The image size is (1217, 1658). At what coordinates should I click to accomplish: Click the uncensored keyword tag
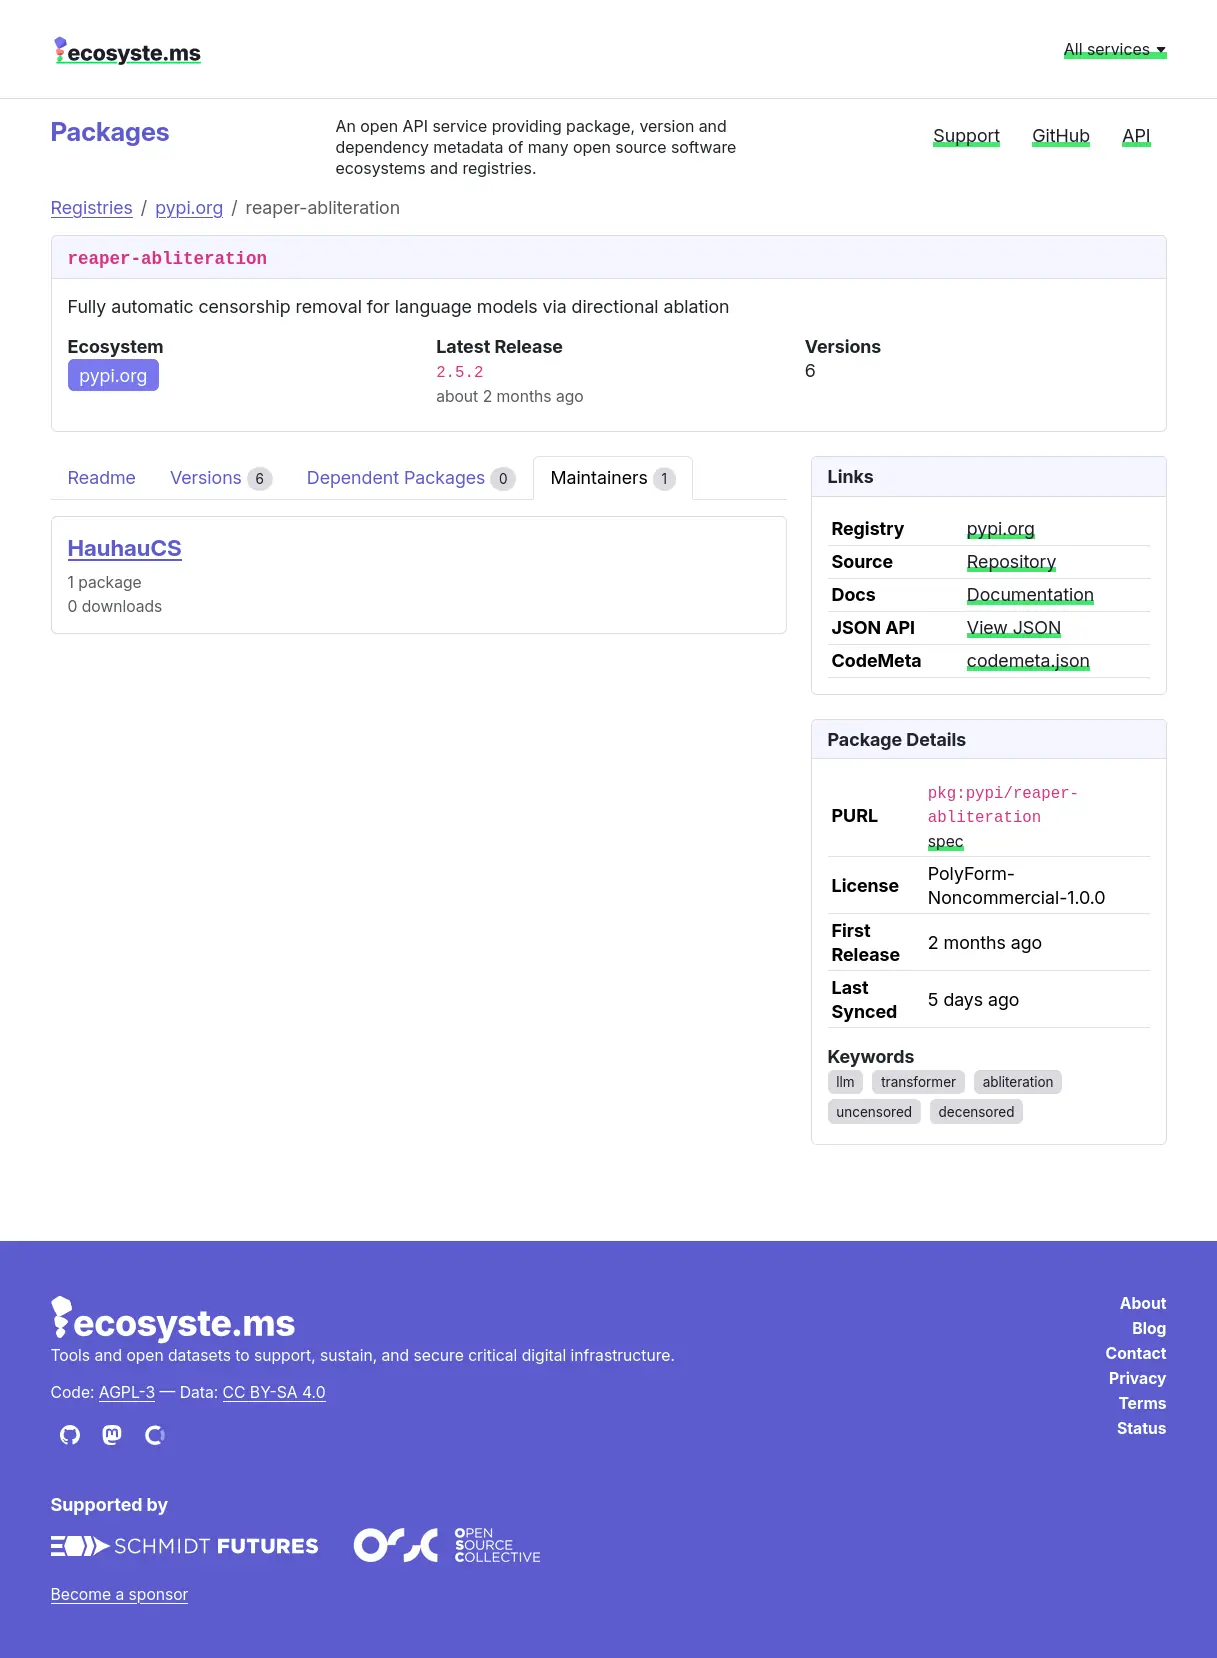click(874, 1112)
